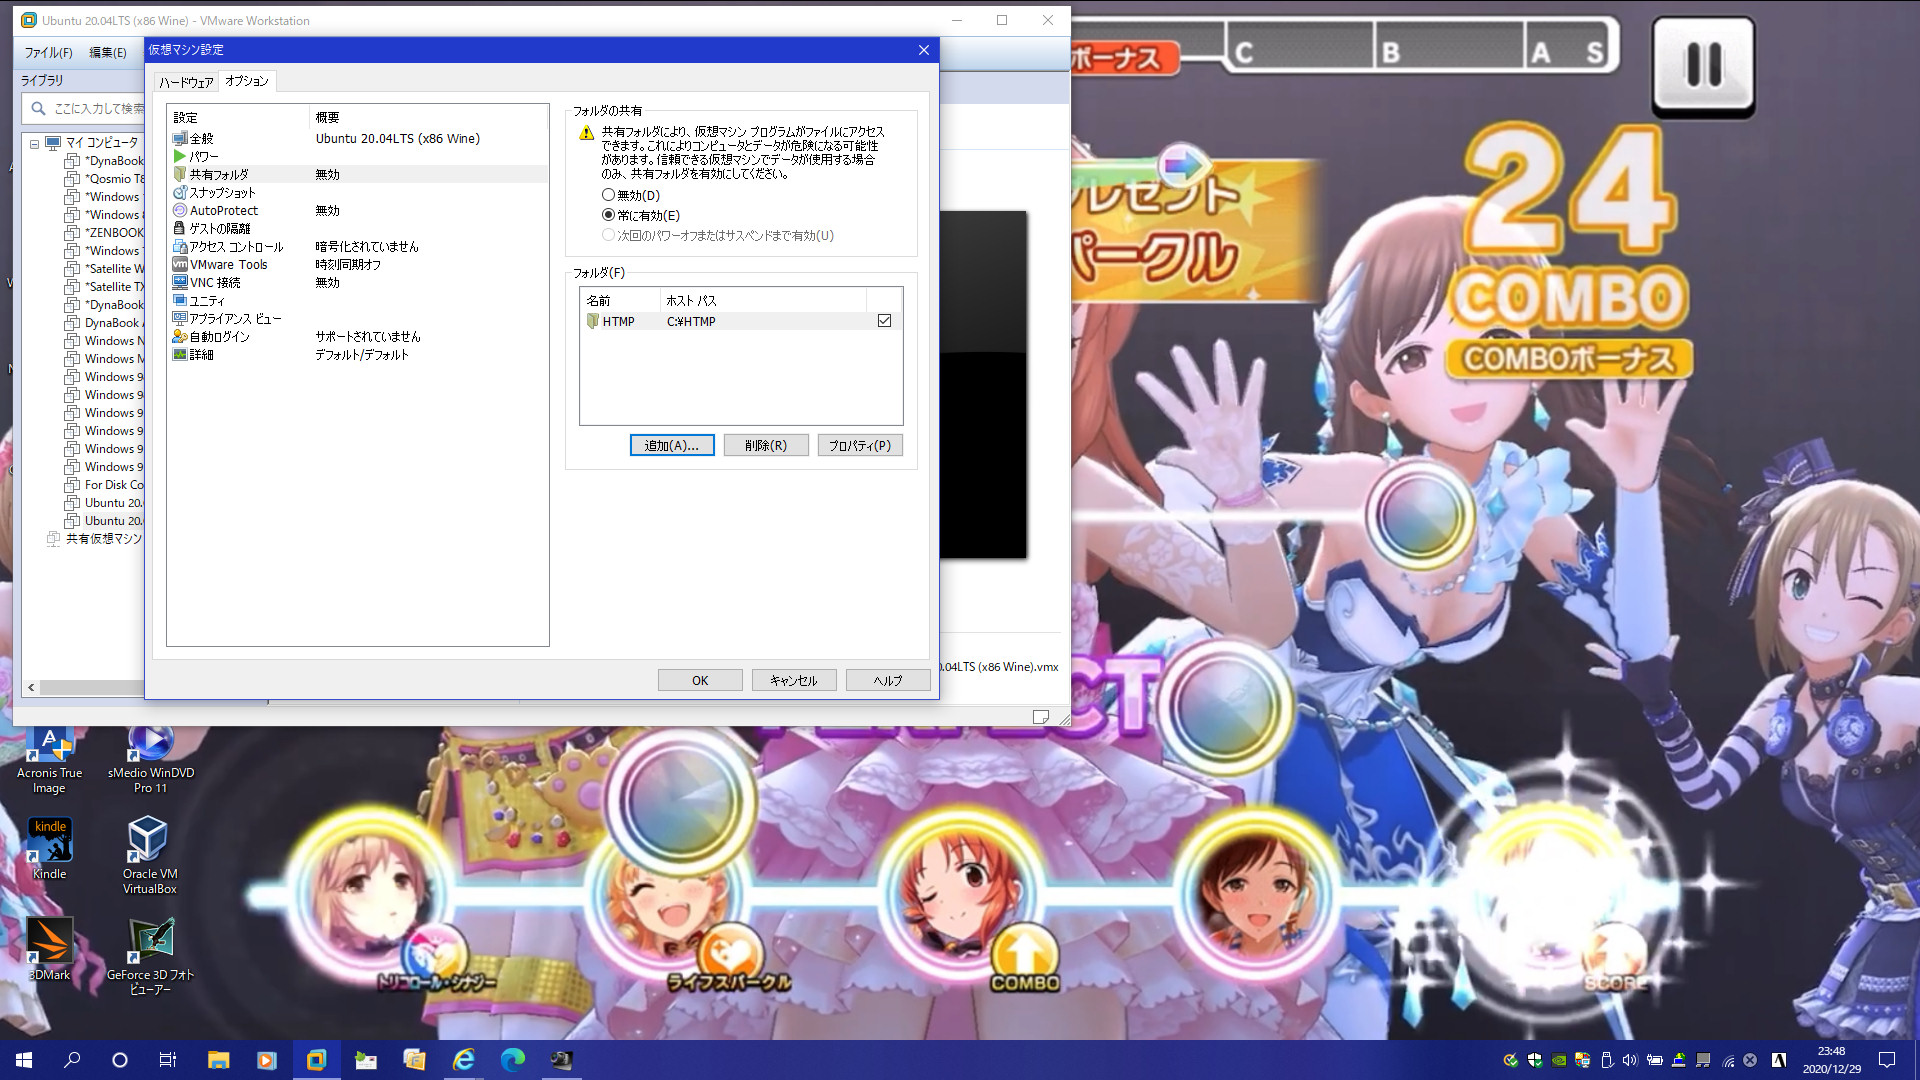Open Oracle VM VirtualBox desktop shortcut
This screenshot has width=1920, height=1080.
pyautogui.click(x=150, y=856)
